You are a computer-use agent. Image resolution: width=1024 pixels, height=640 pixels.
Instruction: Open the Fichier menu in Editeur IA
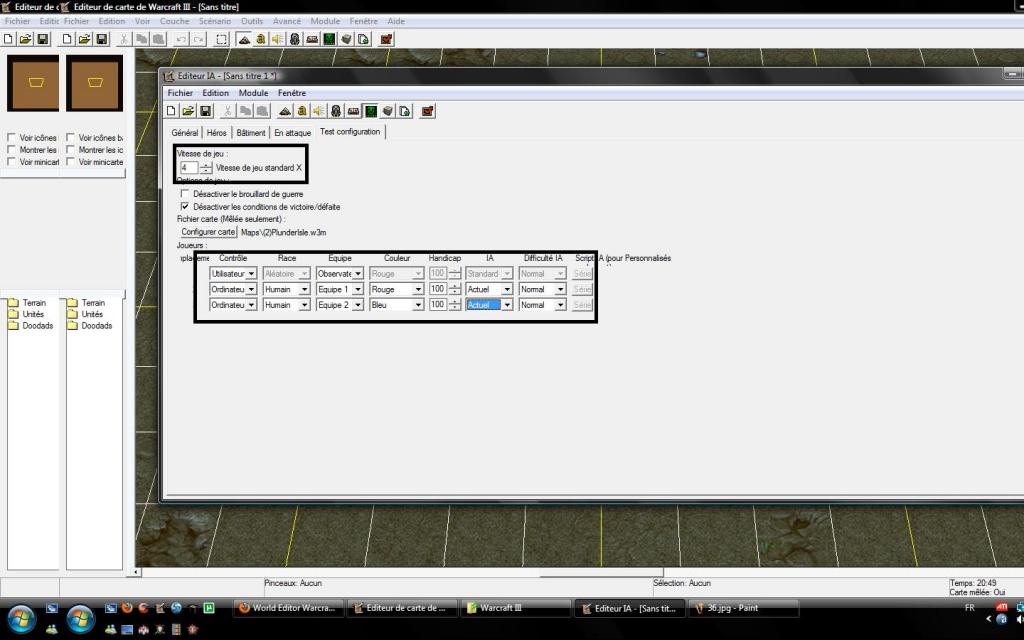[x=180, y=93]
